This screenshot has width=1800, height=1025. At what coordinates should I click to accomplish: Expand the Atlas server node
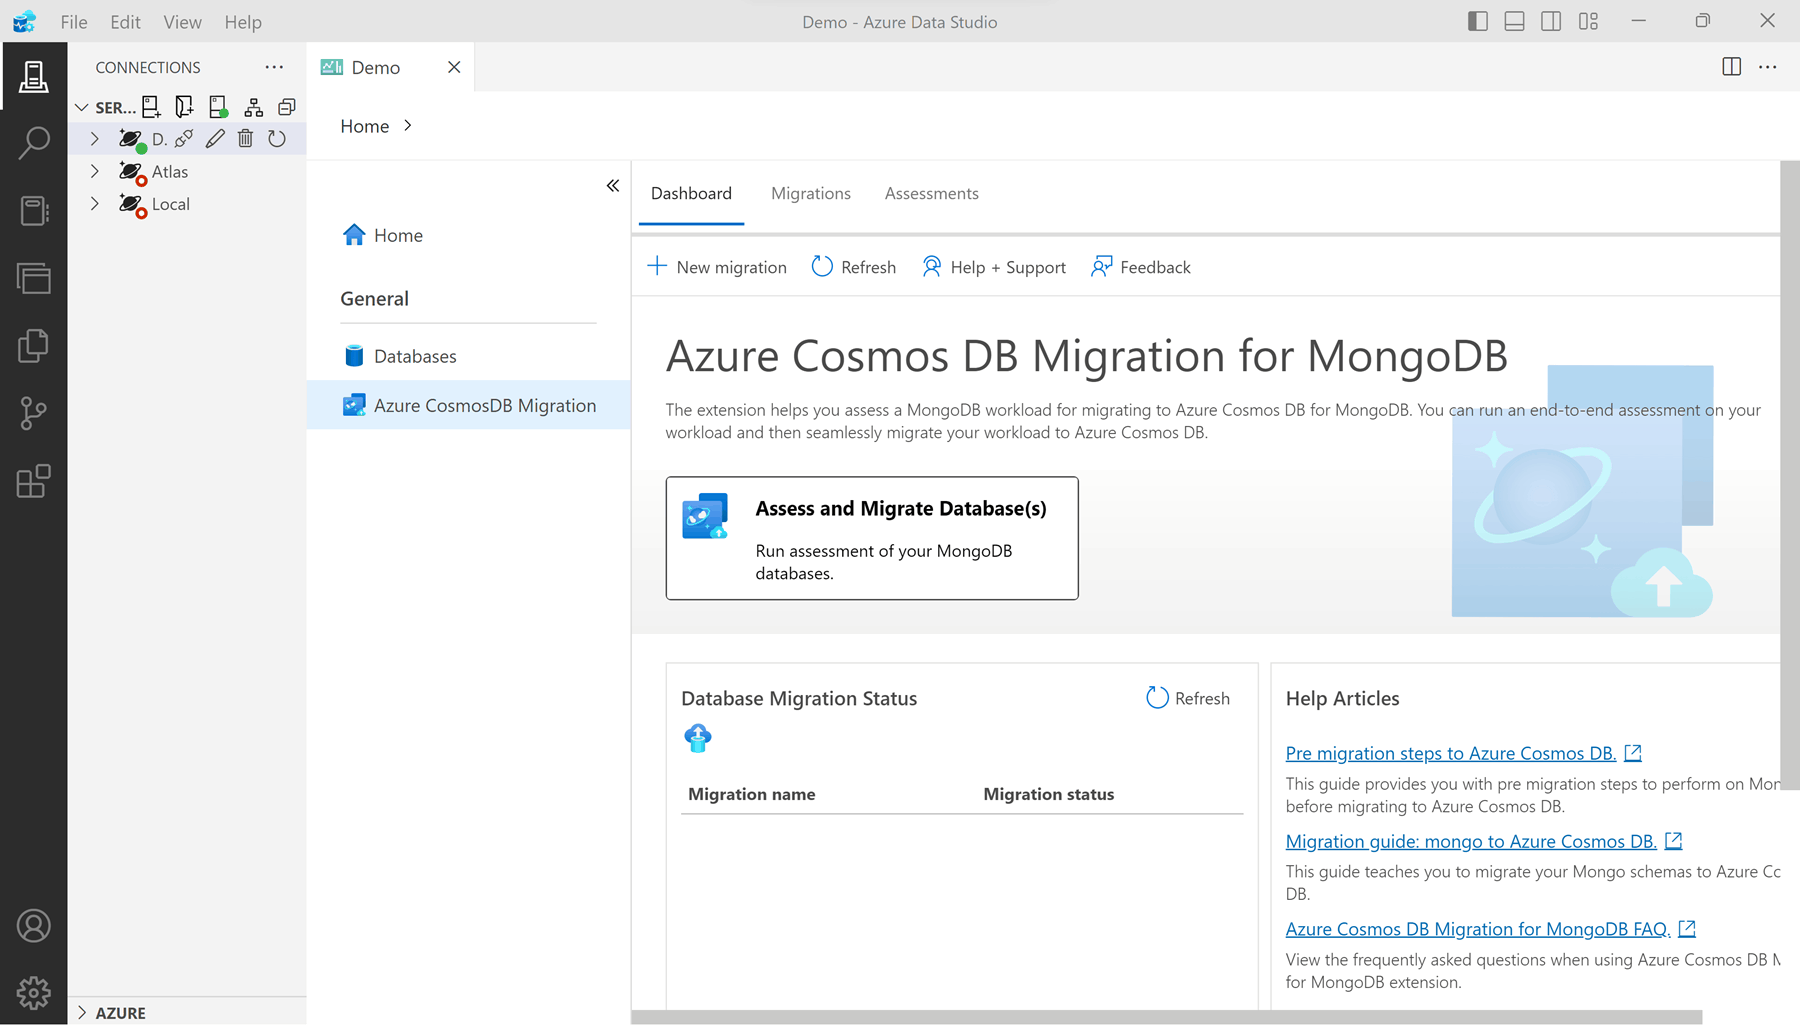(x=95, y=171)
